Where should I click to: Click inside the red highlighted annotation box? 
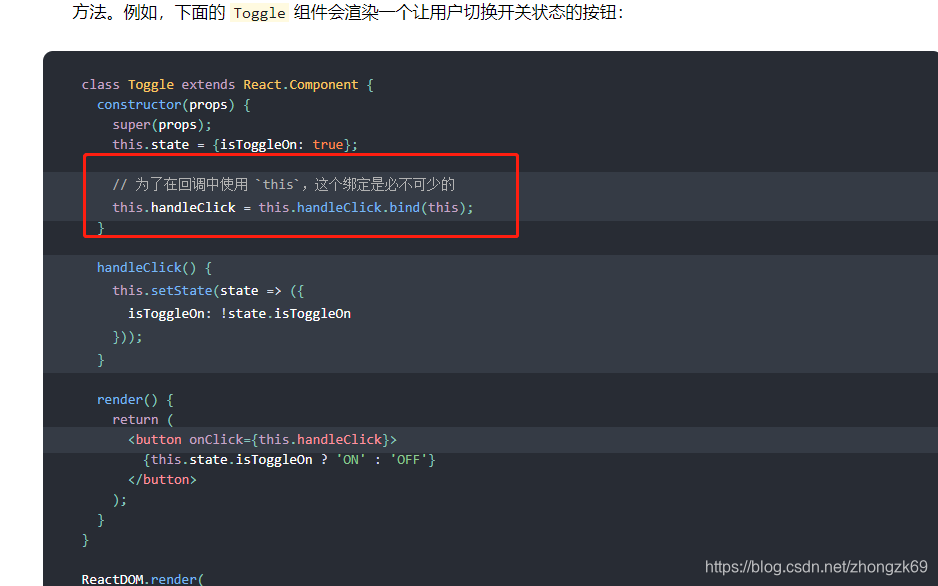click(300, 196)
